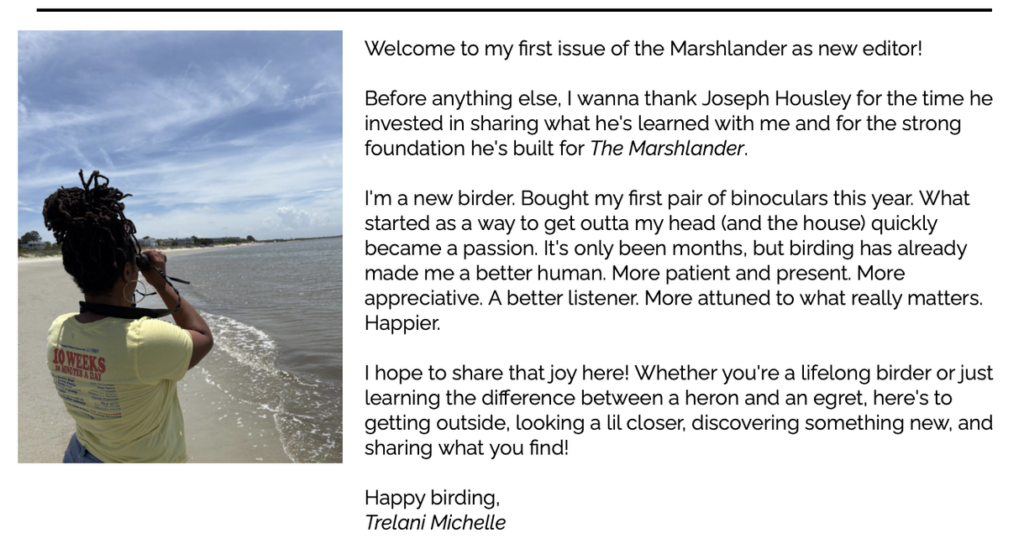Click the italic title The Marshlander
This screenshot has width=1024, height=549.
point(667,148)
